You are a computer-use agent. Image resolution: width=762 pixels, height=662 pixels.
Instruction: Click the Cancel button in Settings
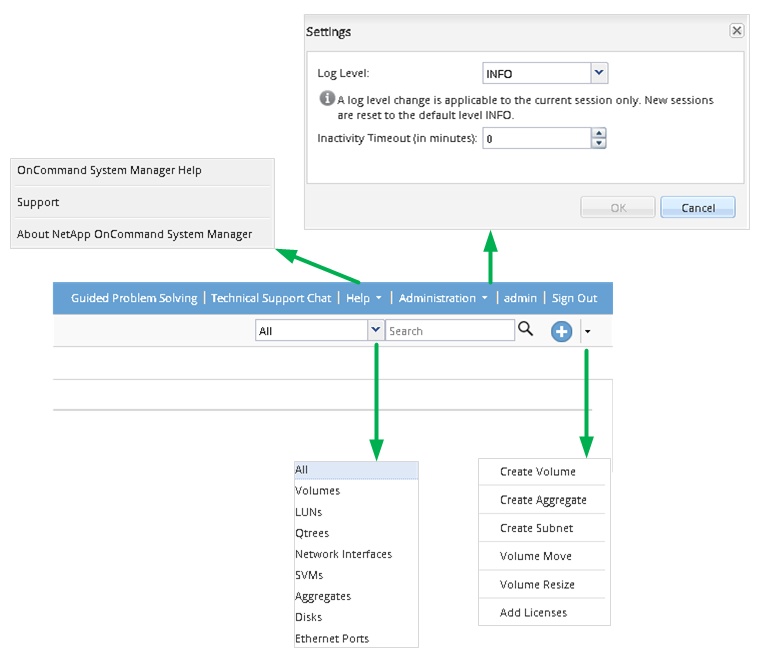[x=698, y=208]
